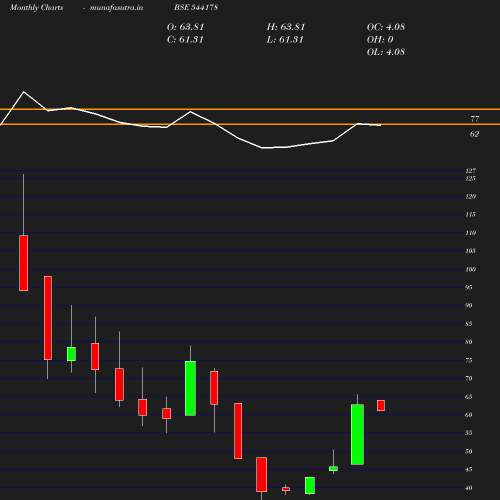
Task: Click the price axis label 60
Action: tap(469, 415)
